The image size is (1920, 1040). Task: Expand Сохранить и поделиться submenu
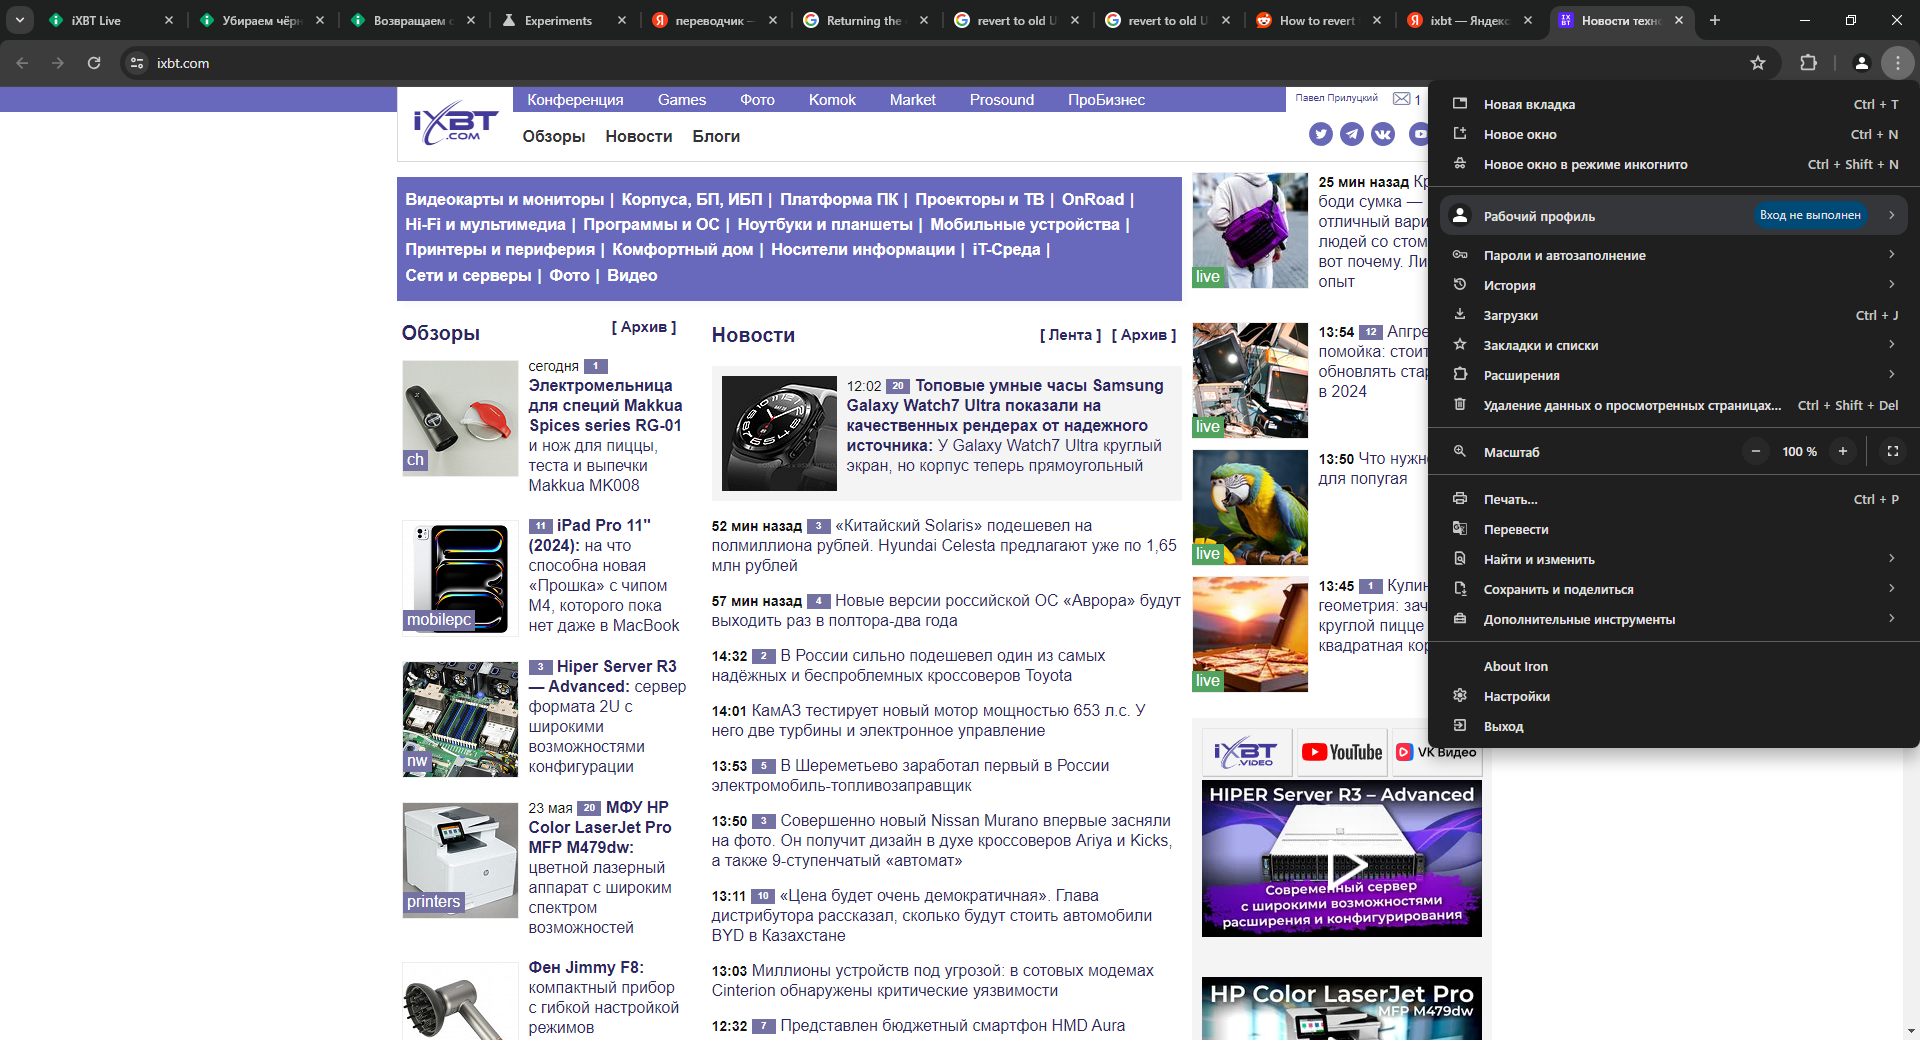1673,589
